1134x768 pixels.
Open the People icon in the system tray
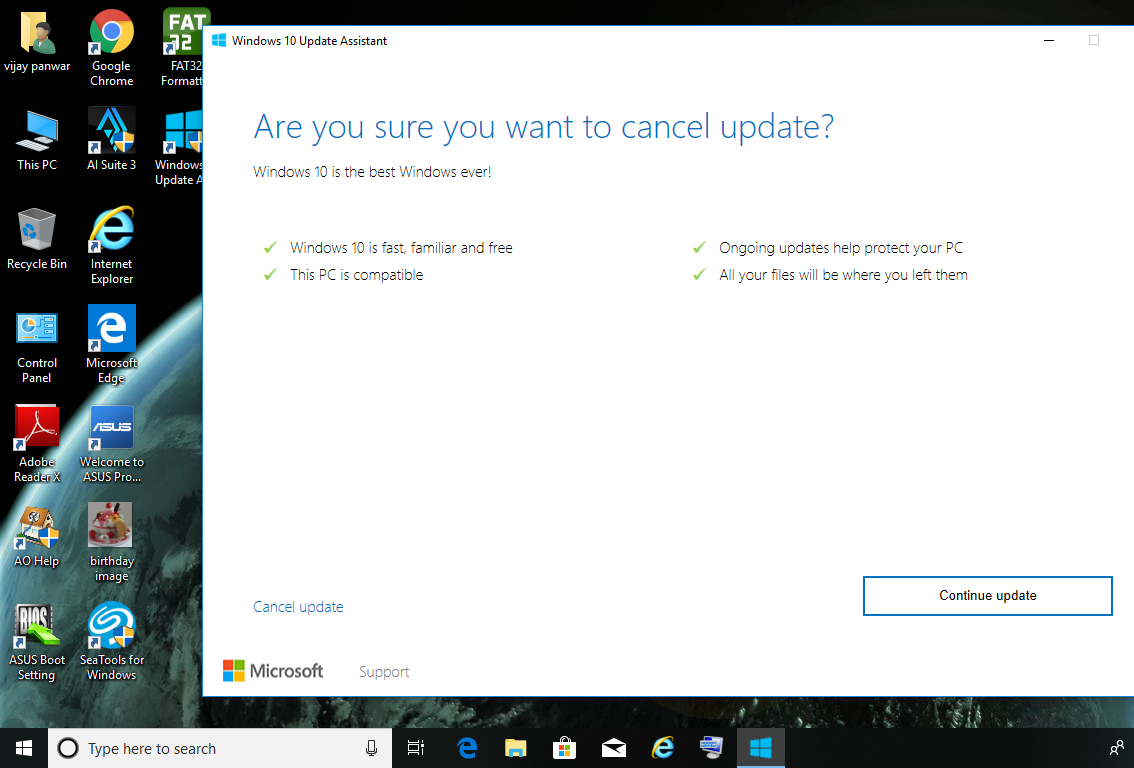1117,748
